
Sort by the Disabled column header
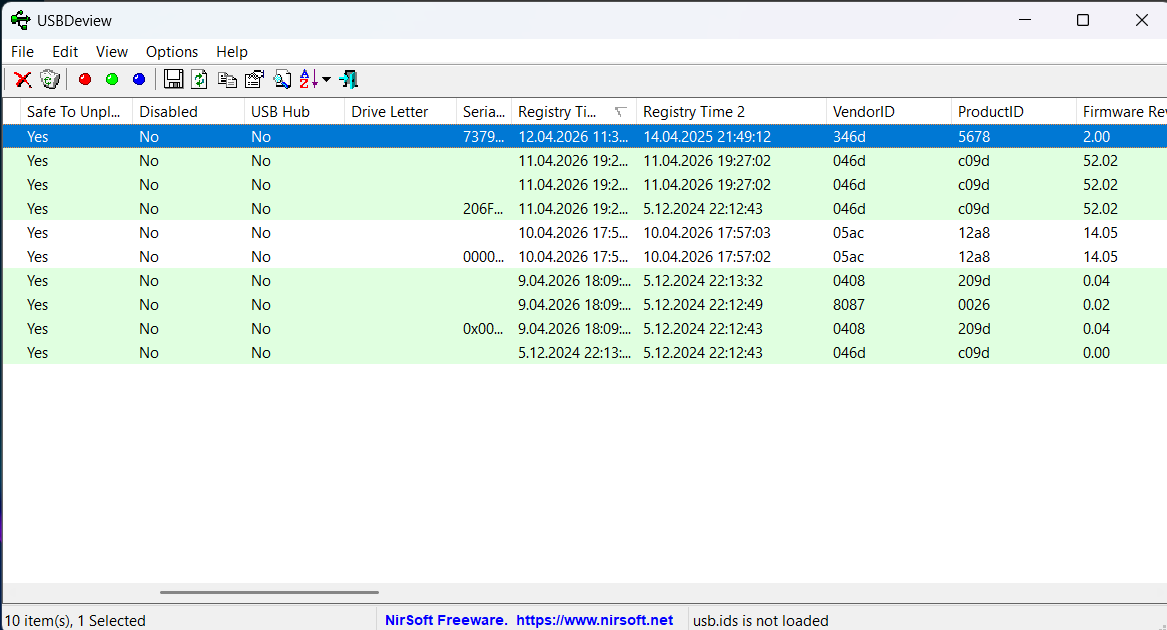pyautogui.click(x=188, y=112)
